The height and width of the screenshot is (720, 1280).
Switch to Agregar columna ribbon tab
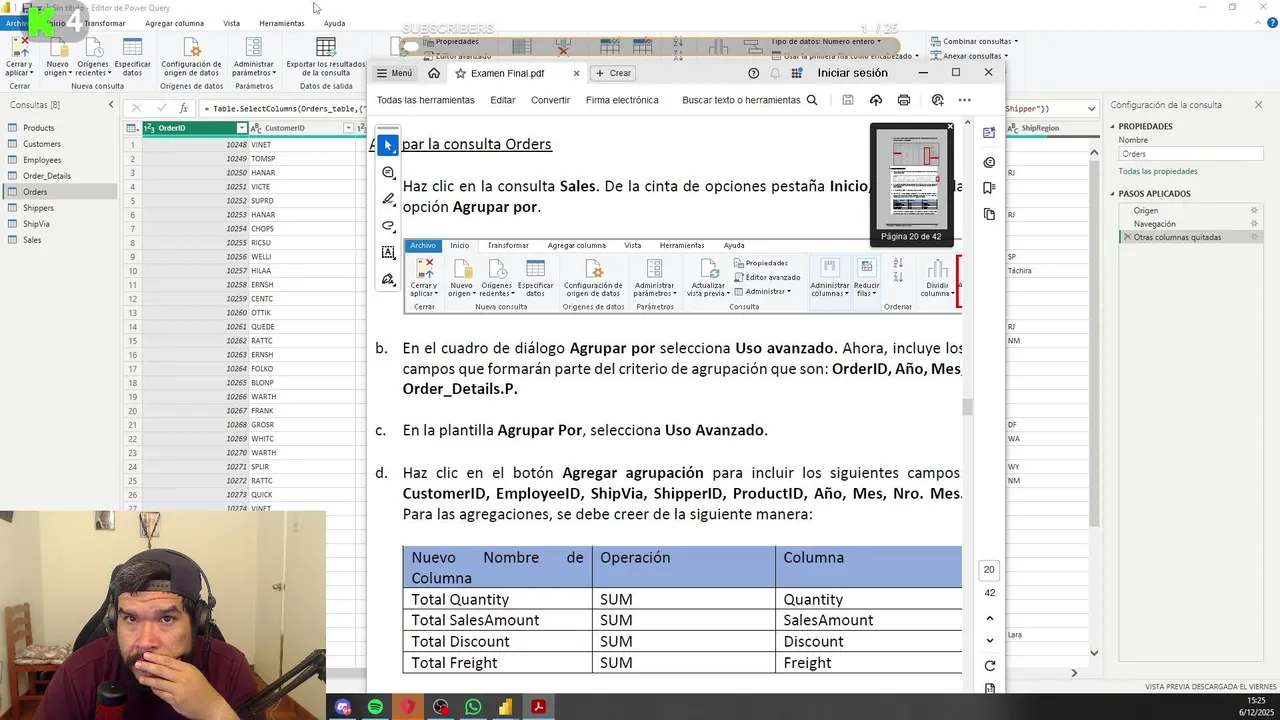pos(174,23)
